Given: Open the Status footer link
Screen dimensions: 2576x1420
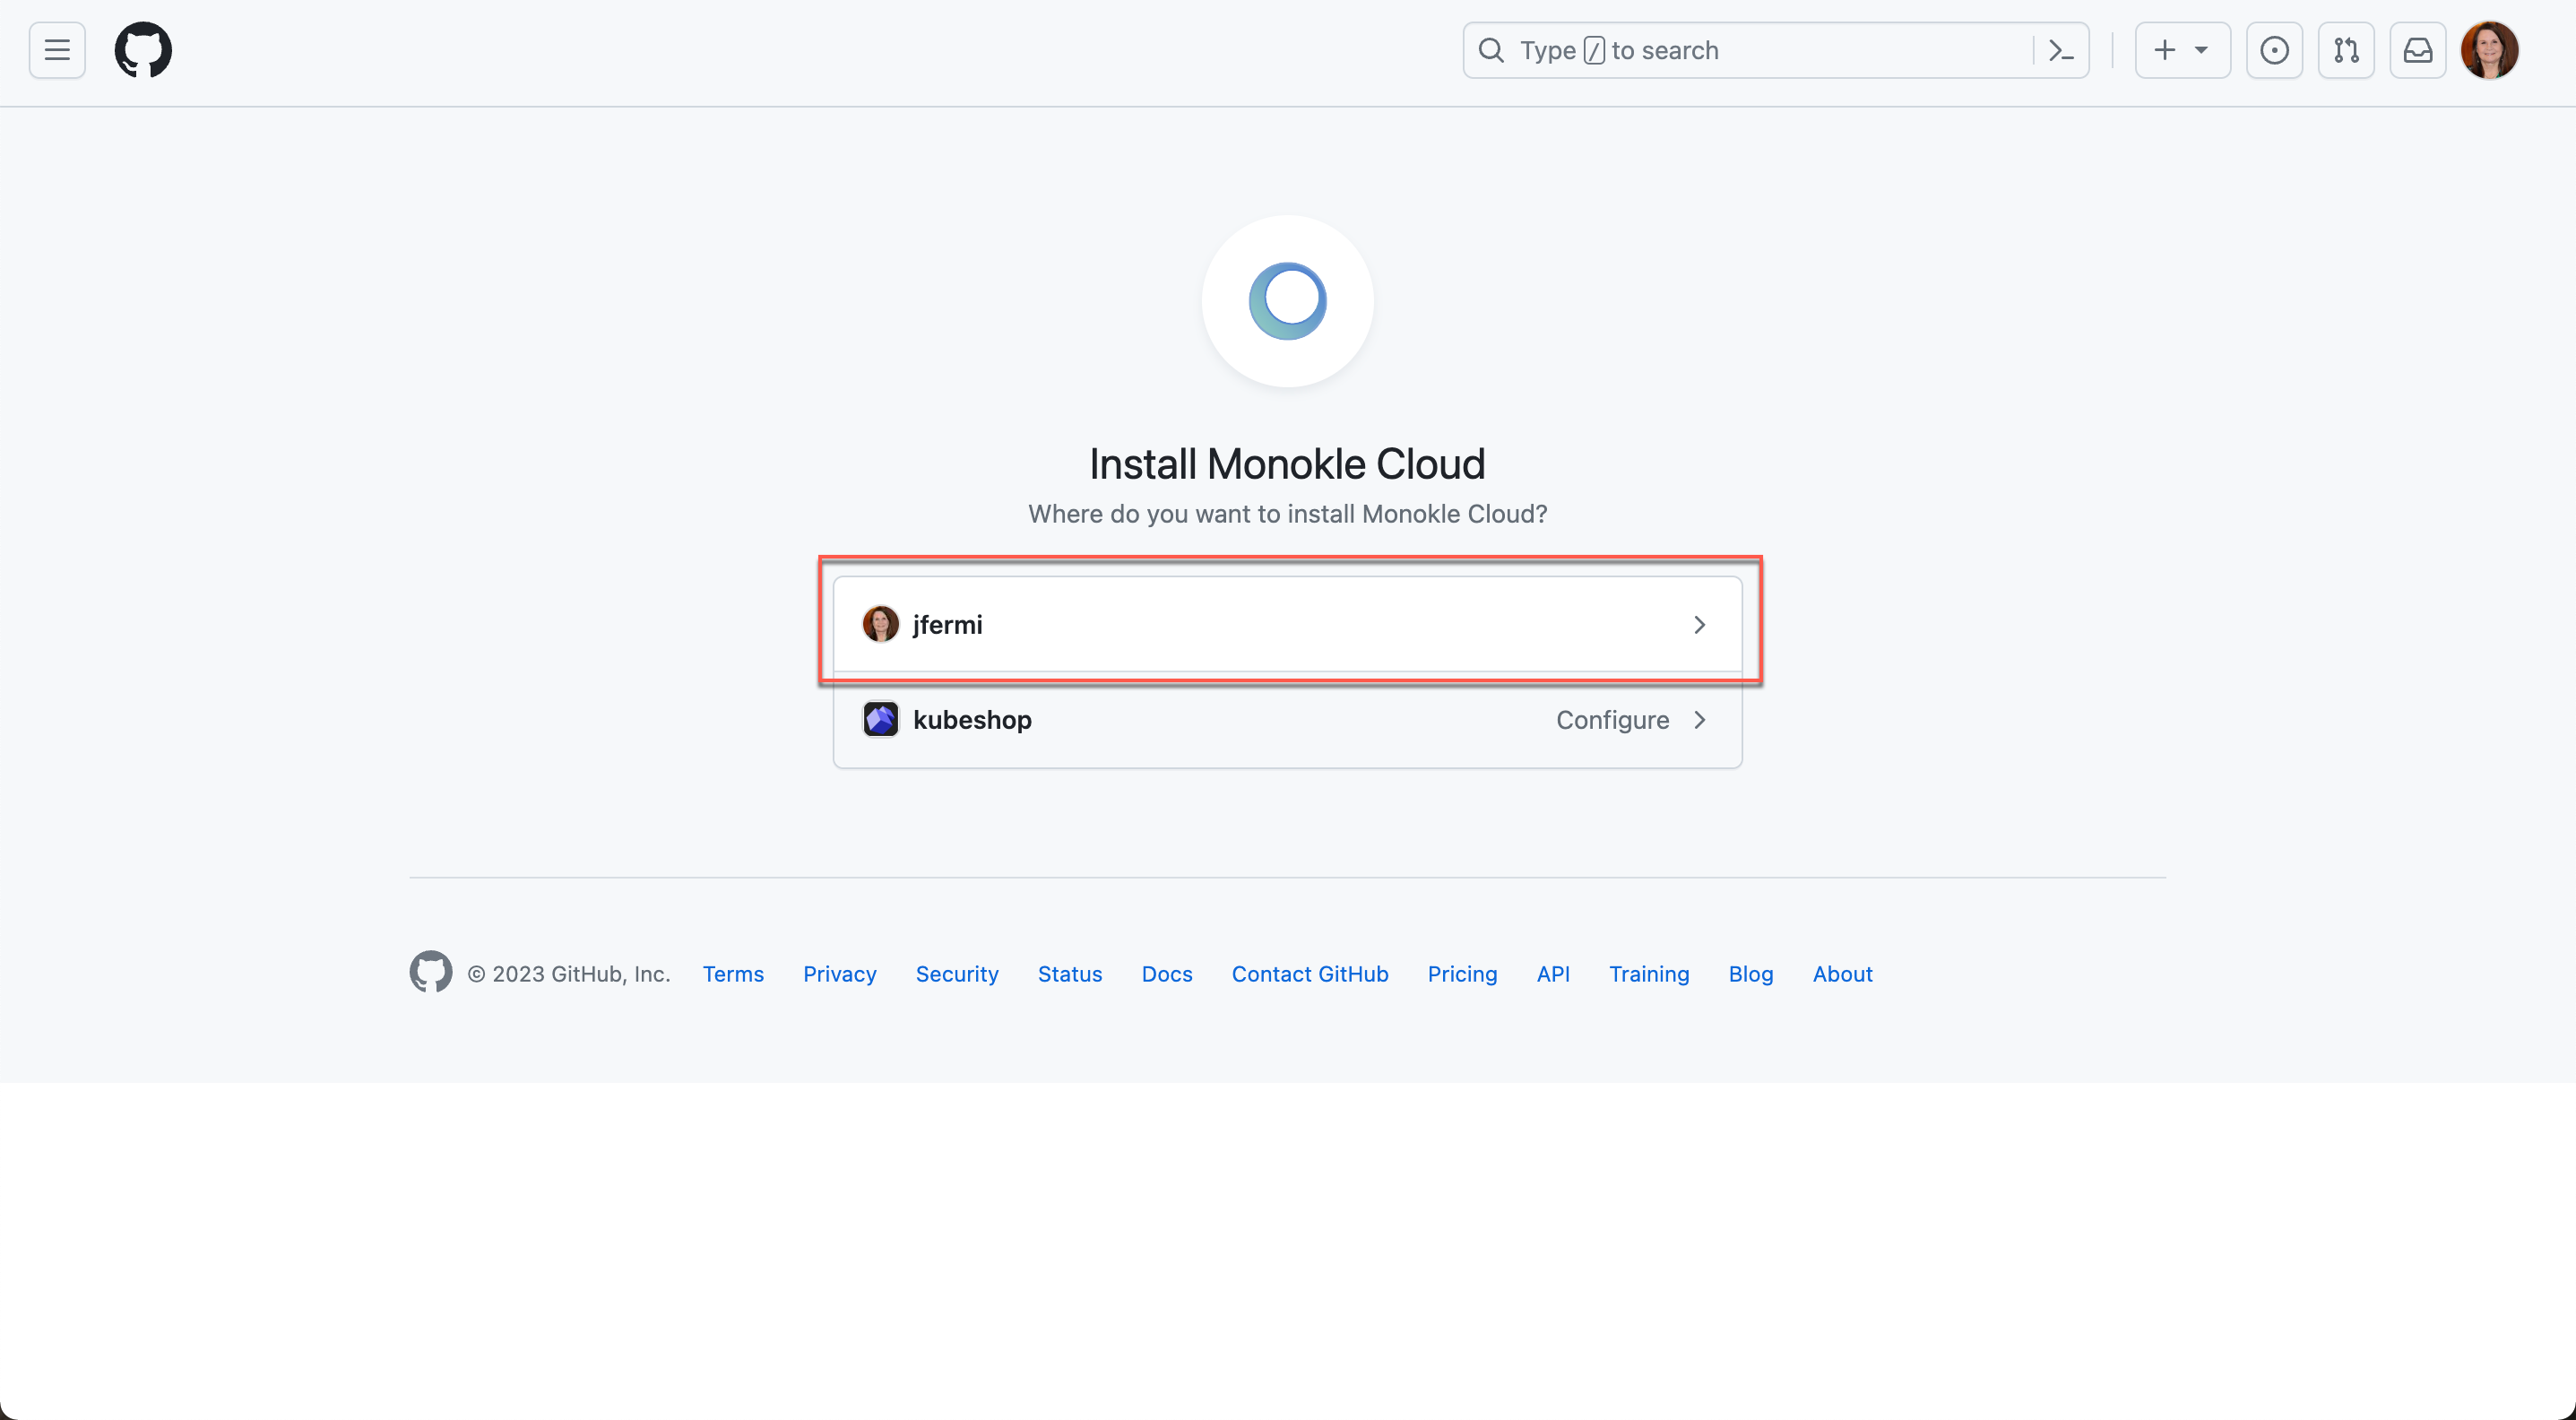Looking at the screenshot, I should [x=1069, y=974].
